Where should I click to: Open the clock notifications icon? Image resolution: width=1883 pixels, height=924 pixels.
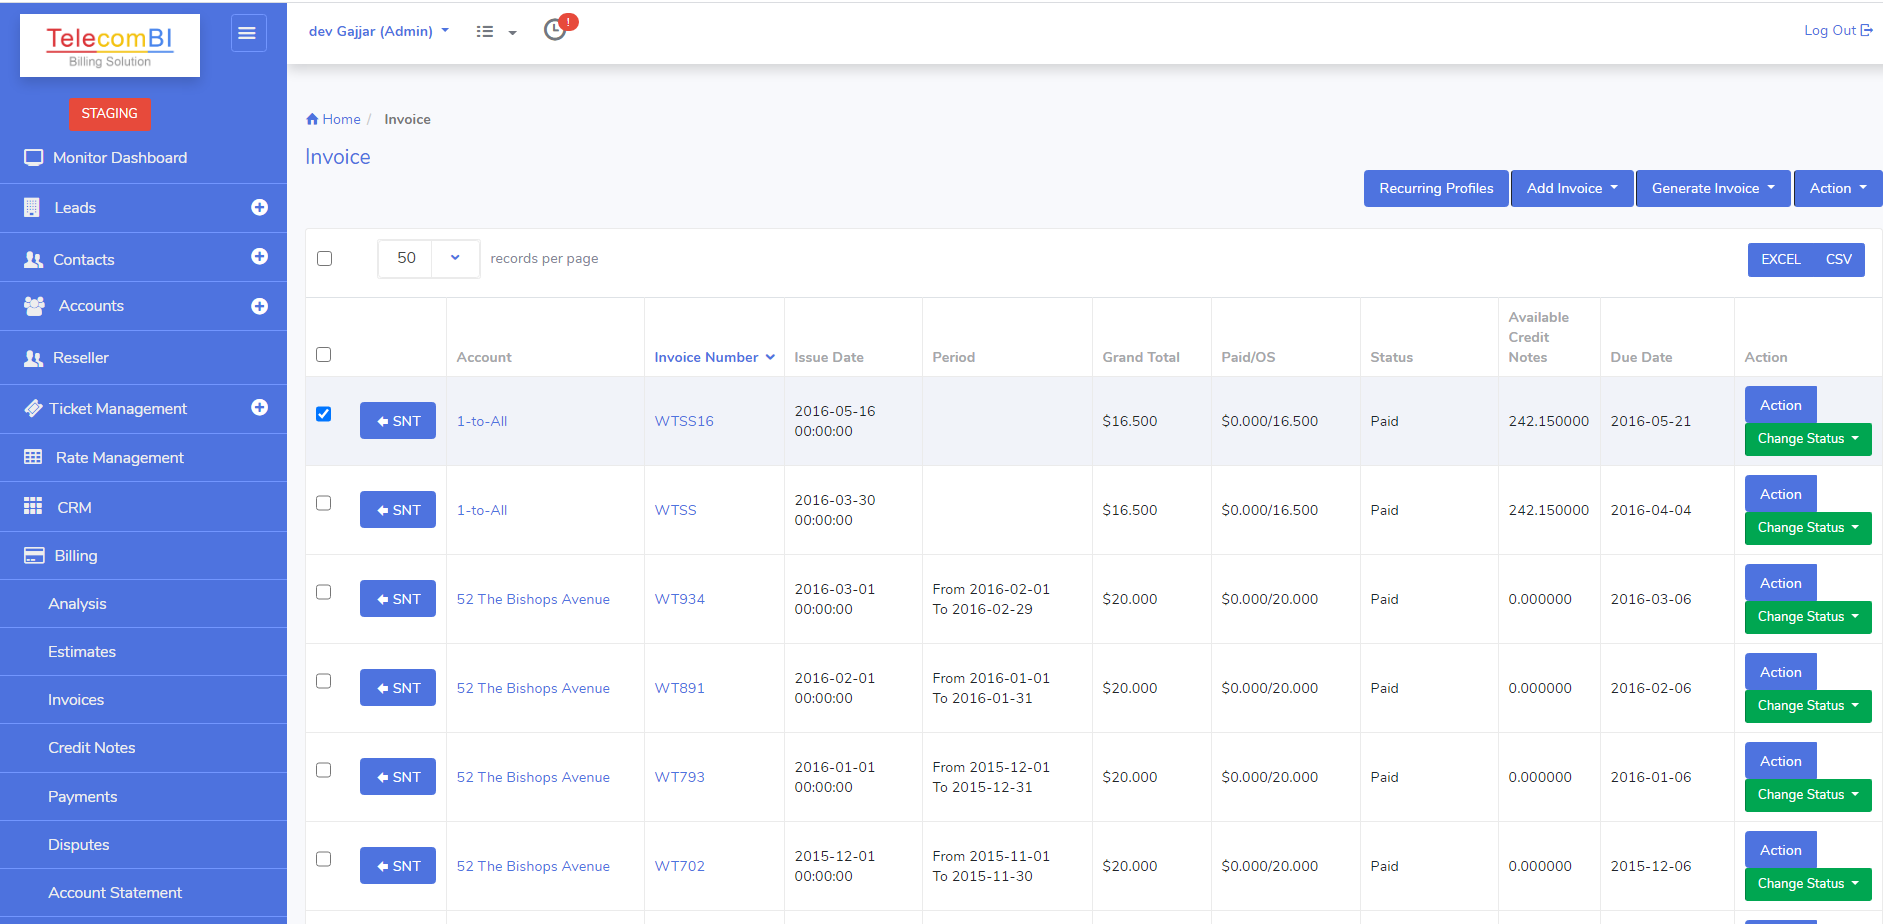click(555, 30)
